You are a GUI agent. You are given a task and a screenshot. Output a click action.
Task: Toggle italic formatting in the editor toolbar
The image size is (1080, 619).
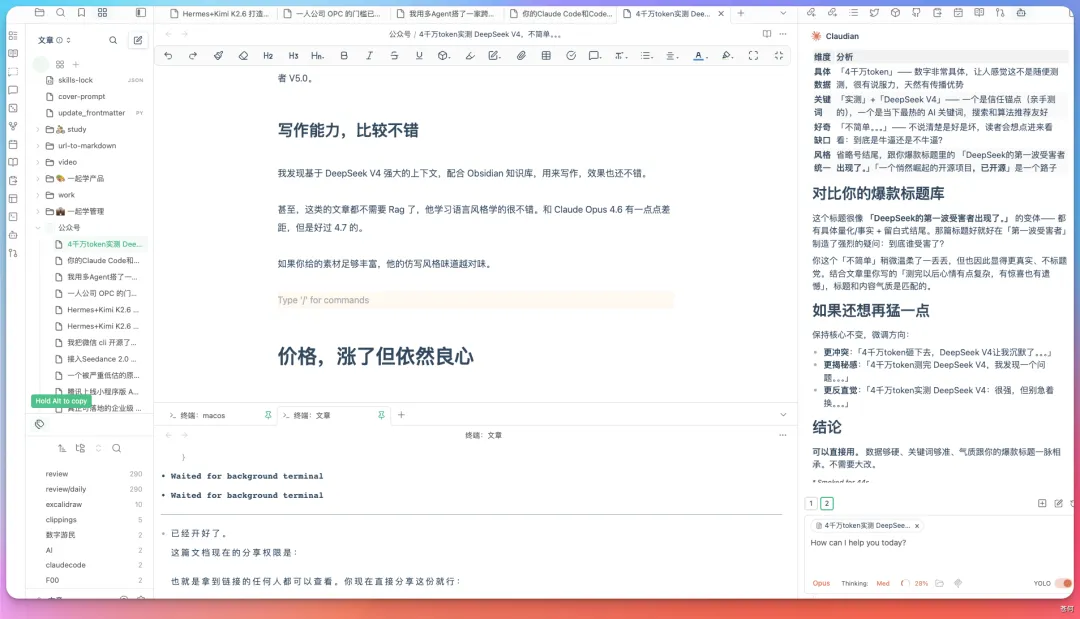coord(369,57)
